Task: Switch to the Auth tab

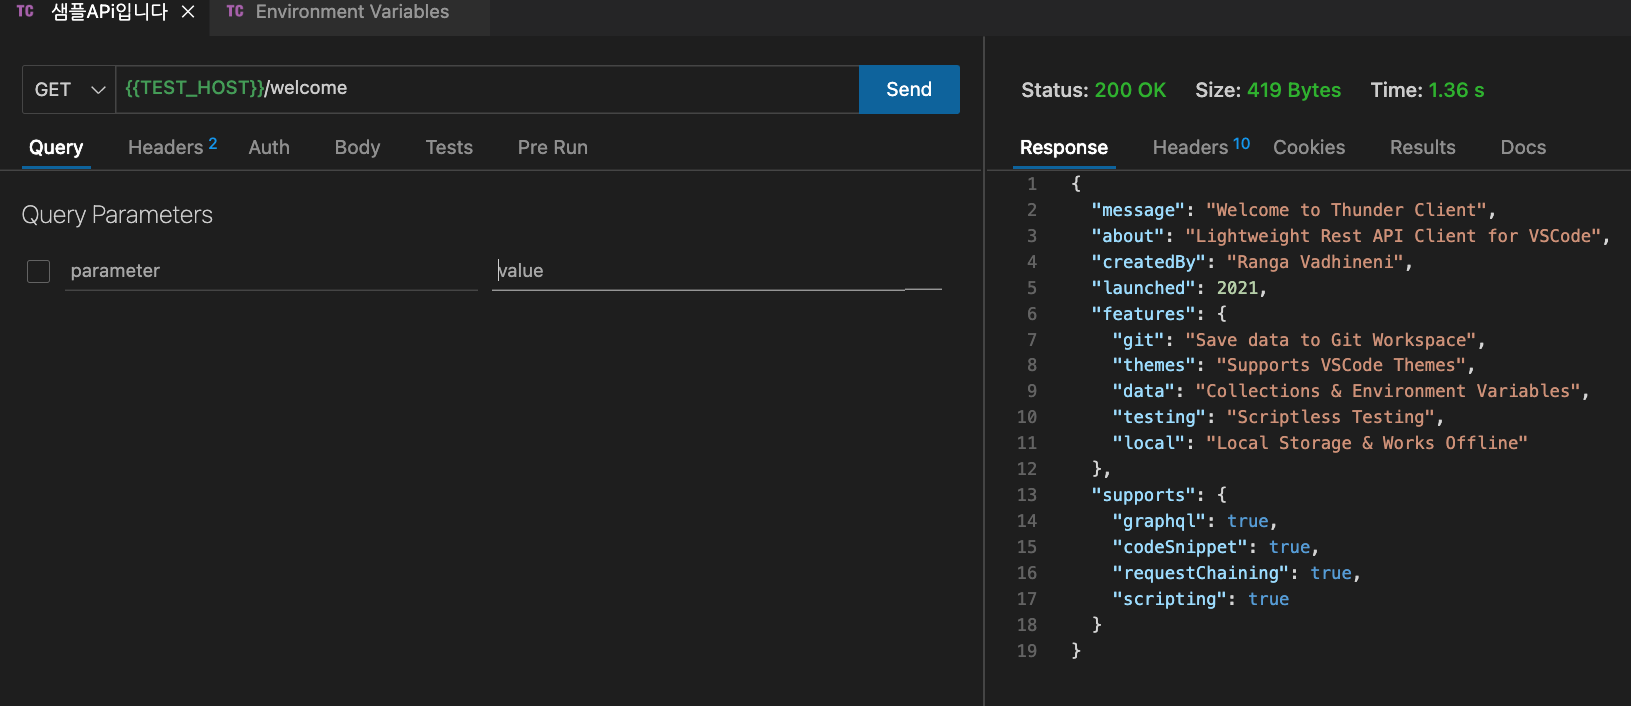Action: pos(269,148)
